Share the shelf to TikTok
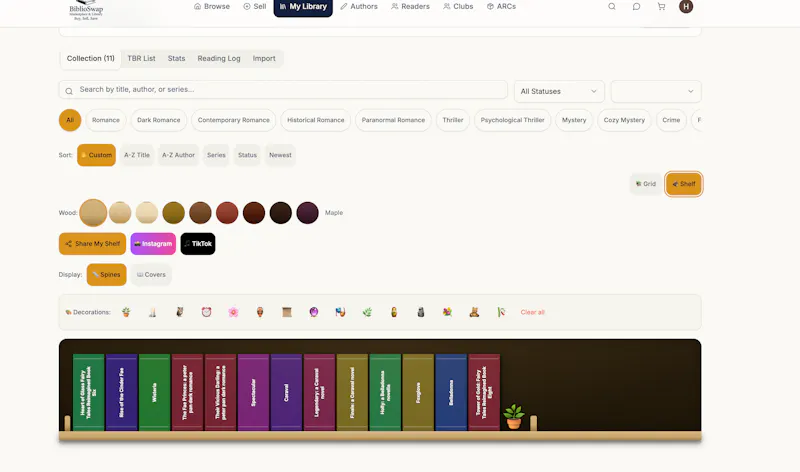 click(x=198, y=244)
